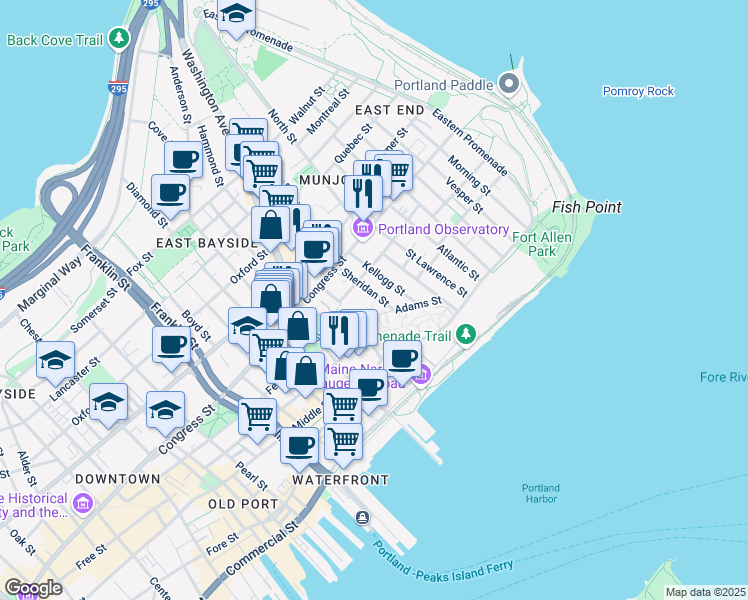Click the school marker at the map's top edge
Image resolution: width=748 pixels, height=600 pixels.
coord(236,17)
